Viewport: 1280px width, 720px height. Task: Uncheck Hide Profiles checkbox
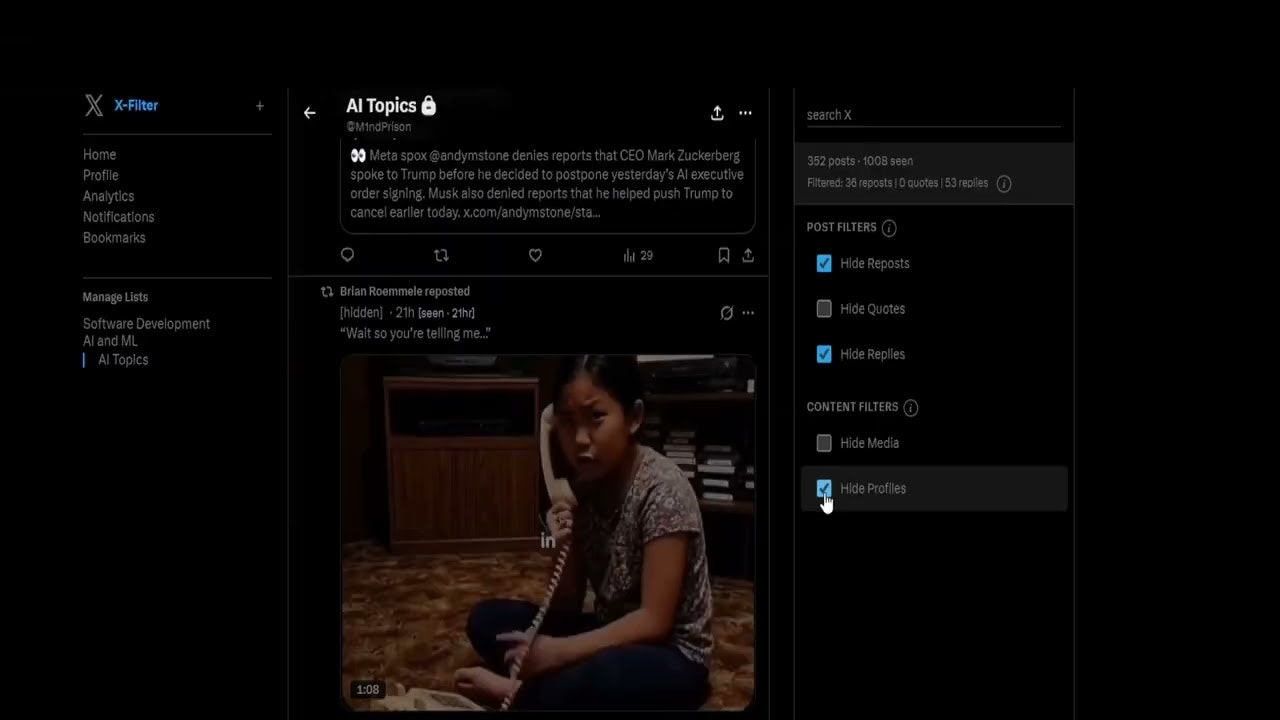pyautogui.click(x=824, y=488)
